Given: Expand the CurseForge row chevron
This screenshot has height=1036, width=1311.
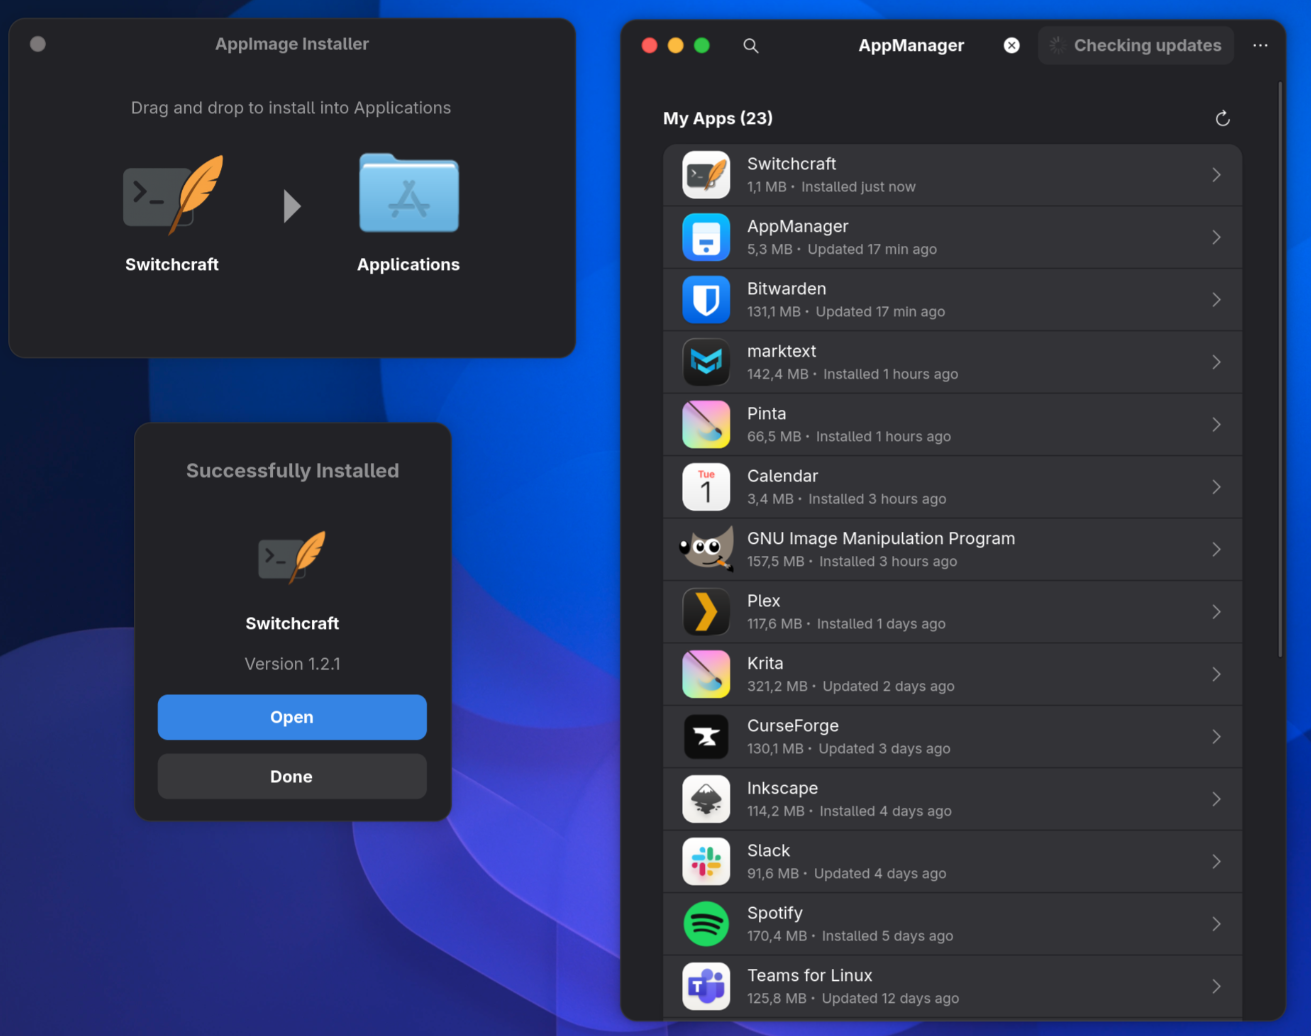Looking at the screenshot, I should point(1216,737).
